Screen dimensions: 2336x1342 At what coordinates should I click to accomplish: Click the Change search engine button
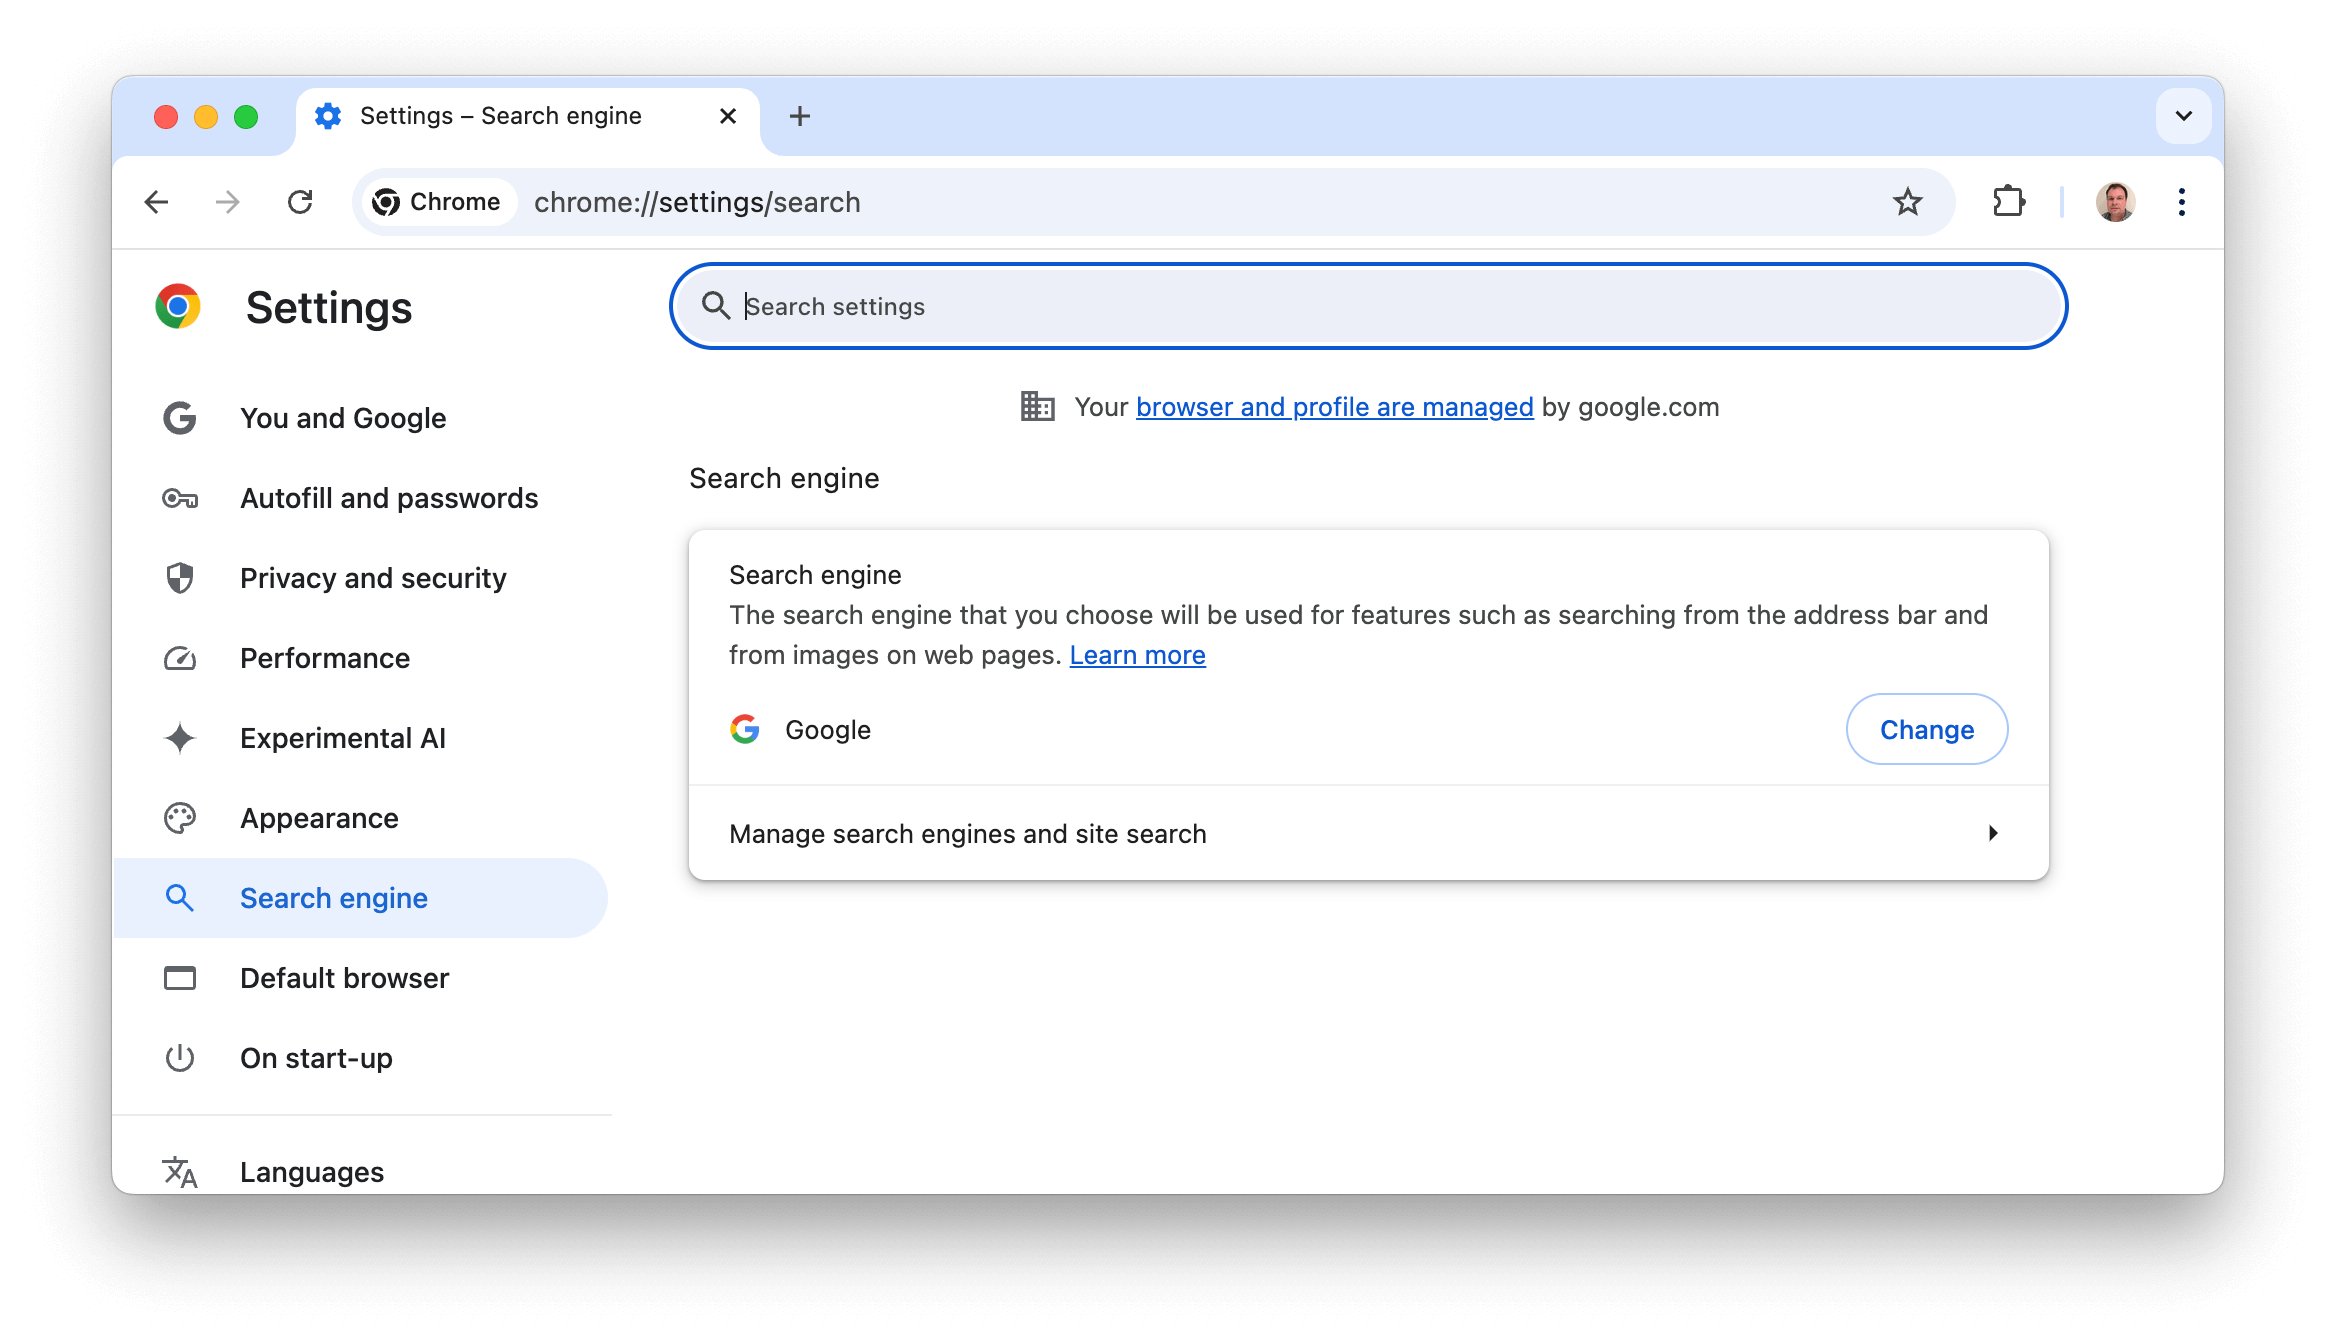(x=1927, y=729)
